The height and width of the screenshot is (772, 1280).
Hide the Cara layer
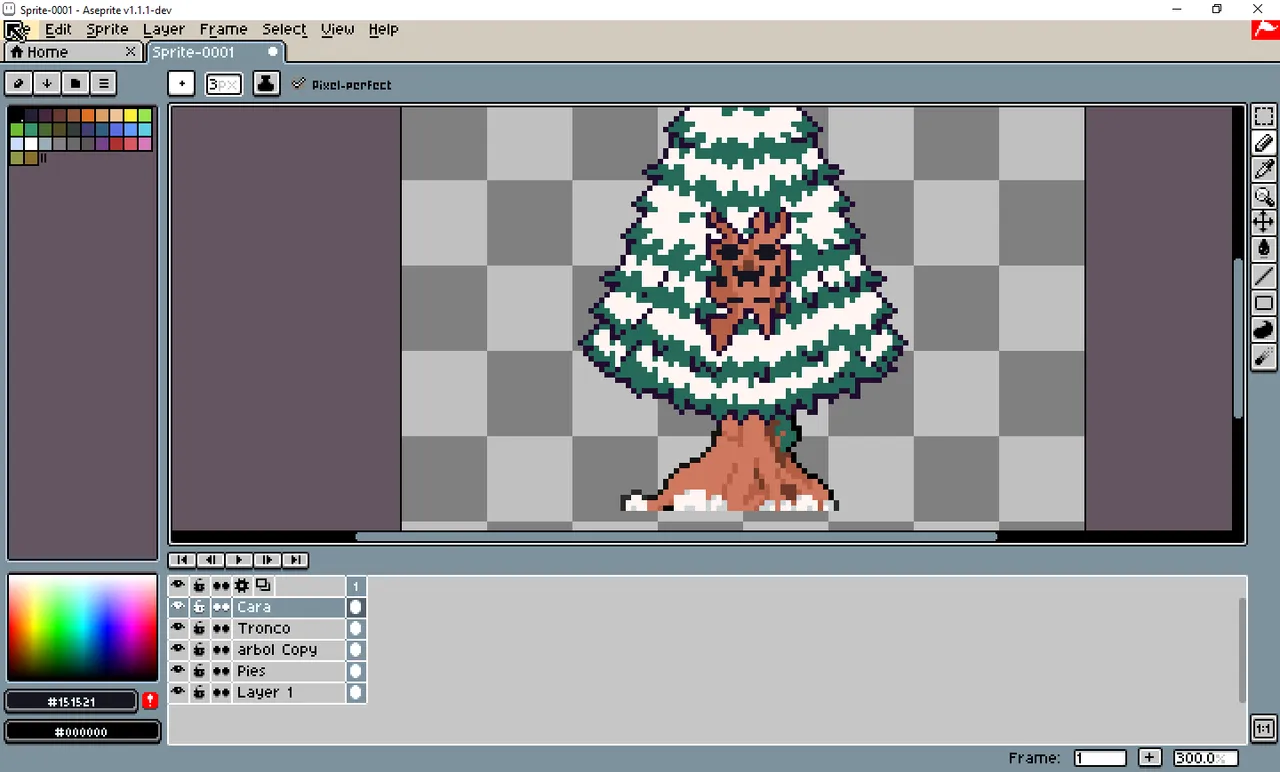click(178, 607)
